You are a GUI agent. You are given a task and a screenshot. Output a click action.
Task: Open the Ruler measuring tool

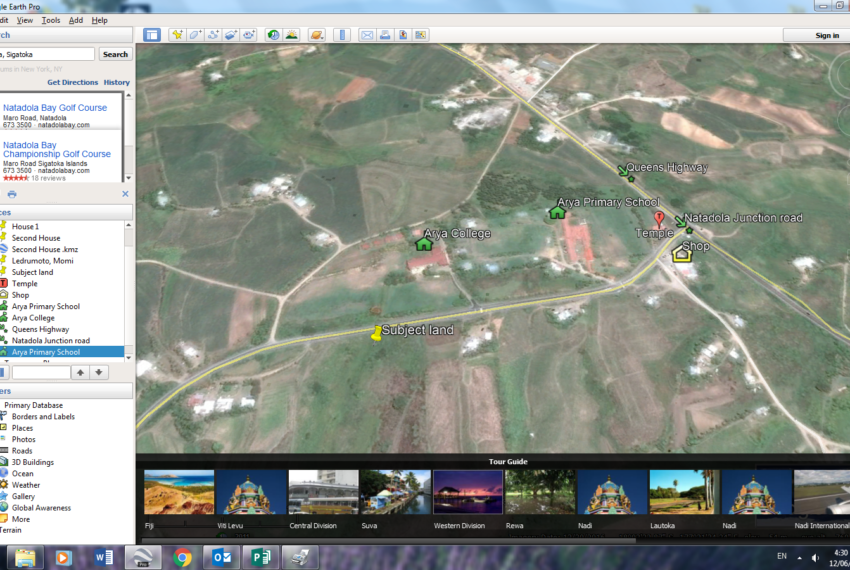pos(343,35)
